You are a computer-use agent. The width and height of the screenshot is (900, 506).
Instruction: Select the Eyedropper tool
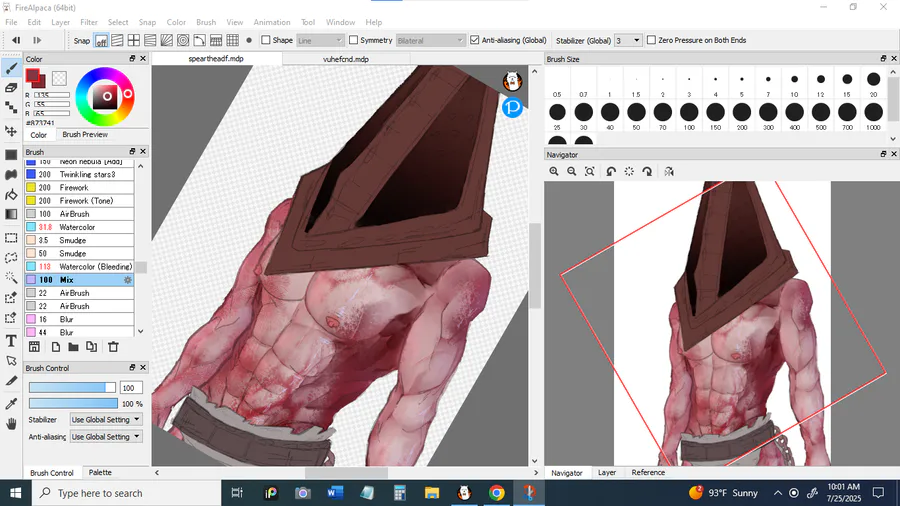[x=11, y=404]
